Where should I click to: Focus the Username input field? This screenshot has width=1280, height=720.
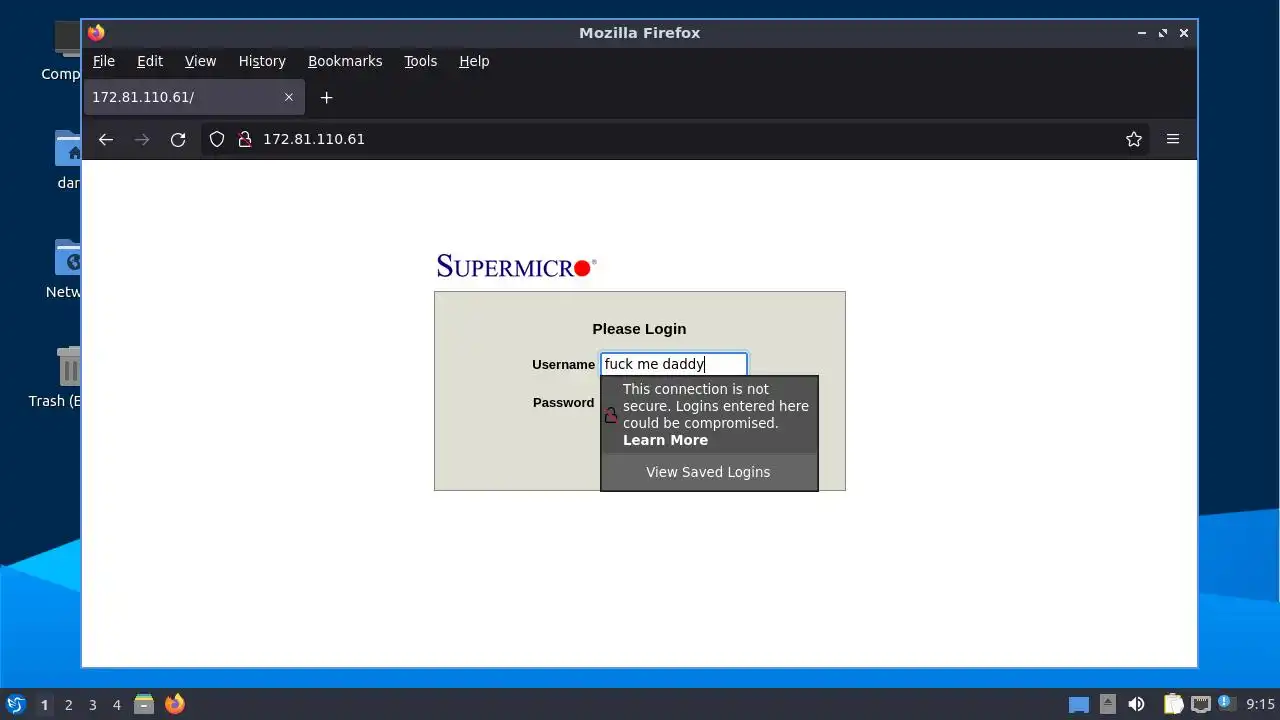(674, 364)
